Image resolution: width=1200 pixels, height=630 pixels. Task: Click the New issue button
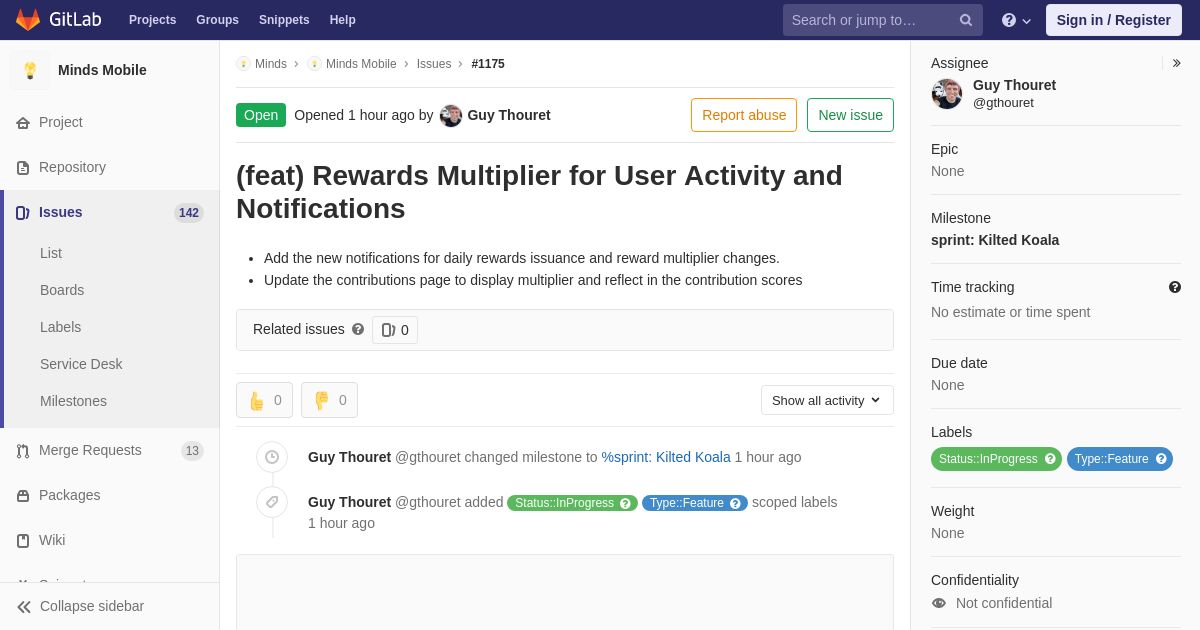click(850, 115)
